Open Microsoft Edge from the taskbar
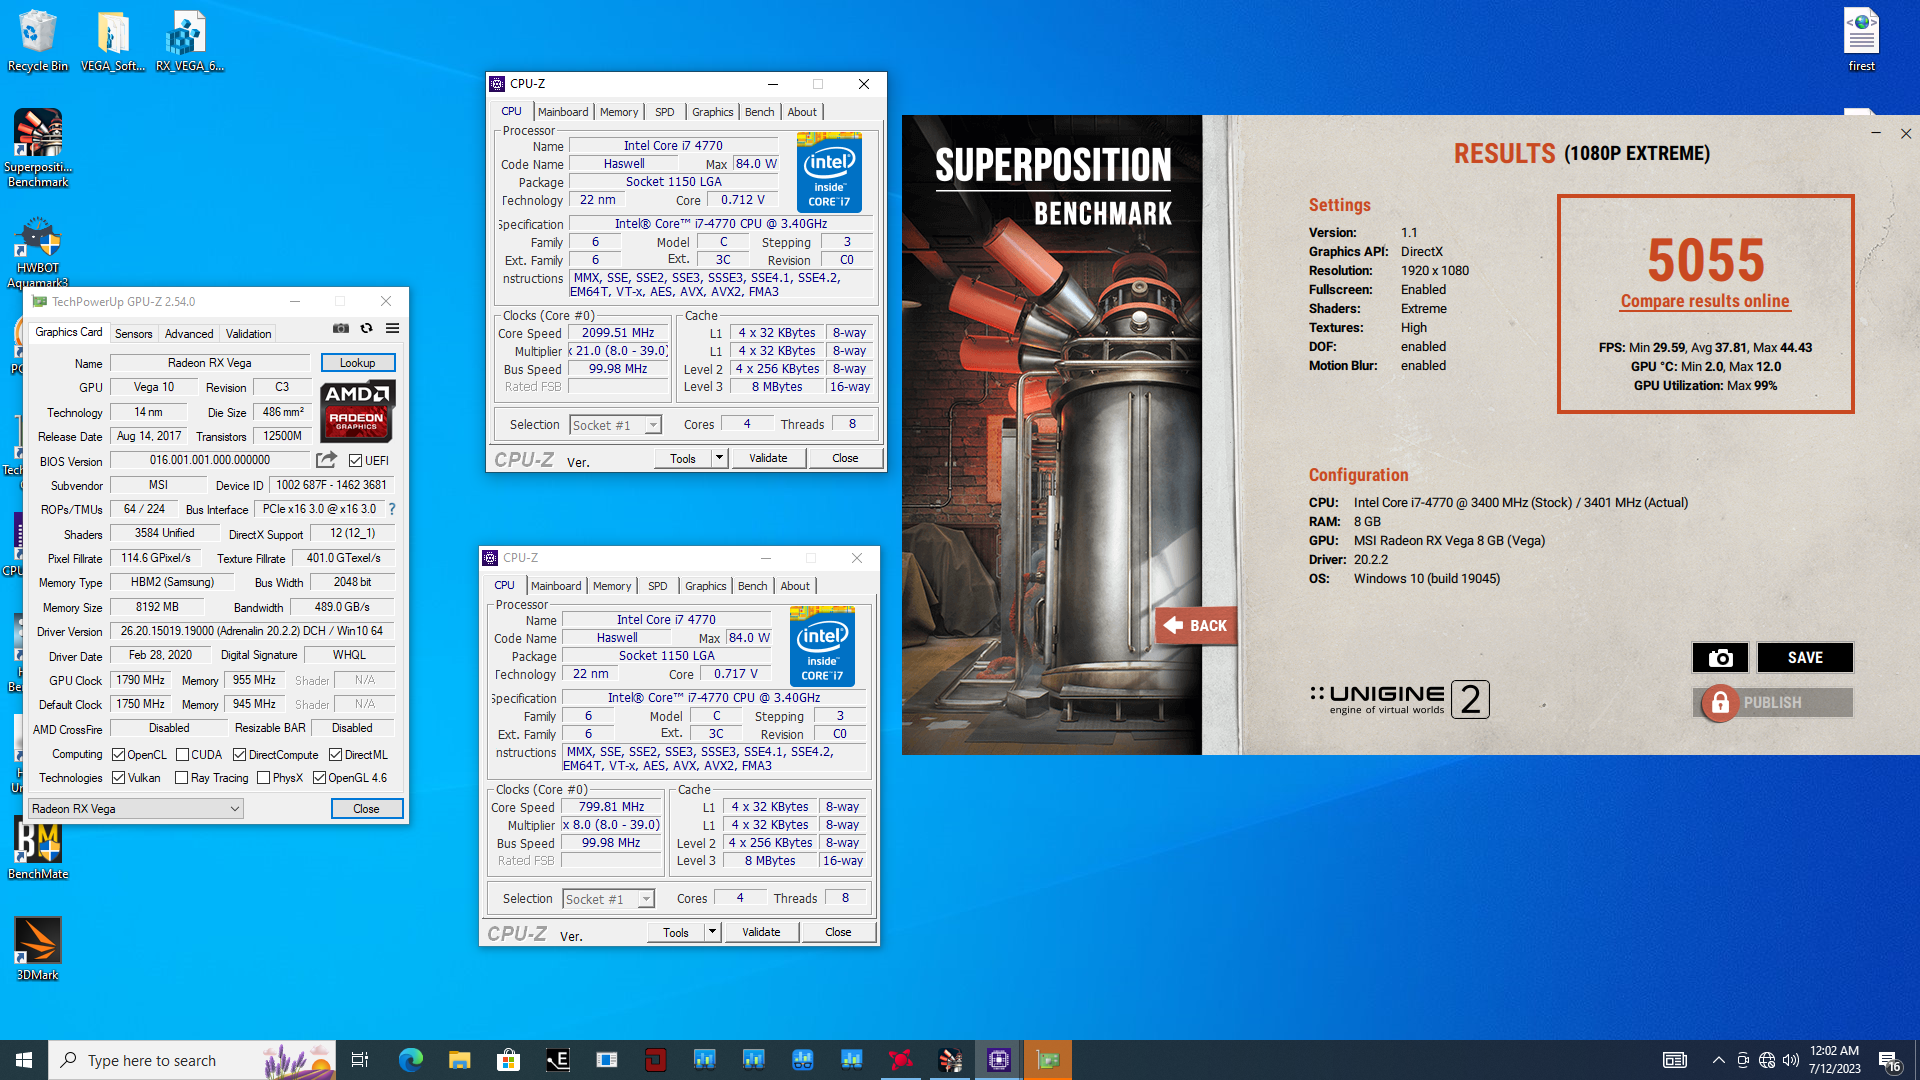Image resolution: width=1920 pixels, height=1080 pixels. [x=411, y=1060]
